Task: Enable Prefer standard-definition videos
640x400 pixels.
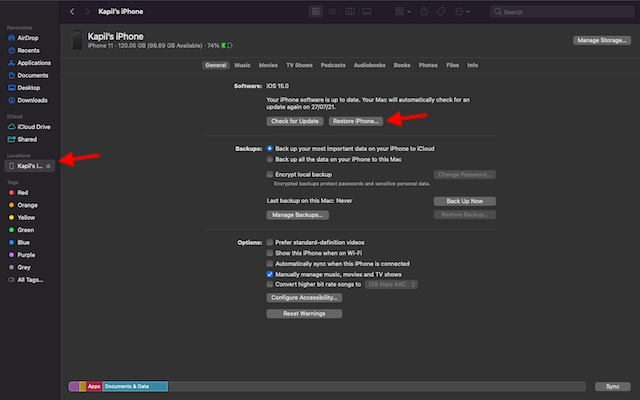Action: click(270, 242)
